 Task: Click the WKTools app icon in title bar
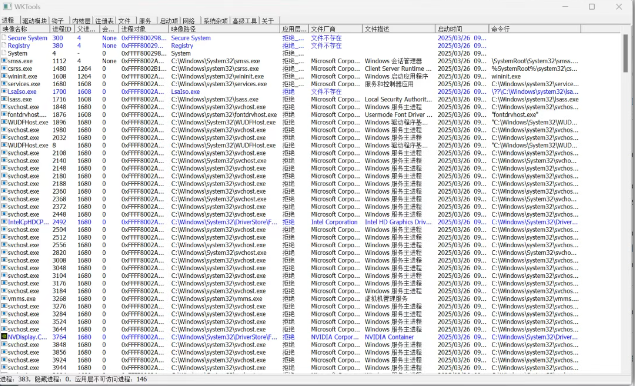7,6
